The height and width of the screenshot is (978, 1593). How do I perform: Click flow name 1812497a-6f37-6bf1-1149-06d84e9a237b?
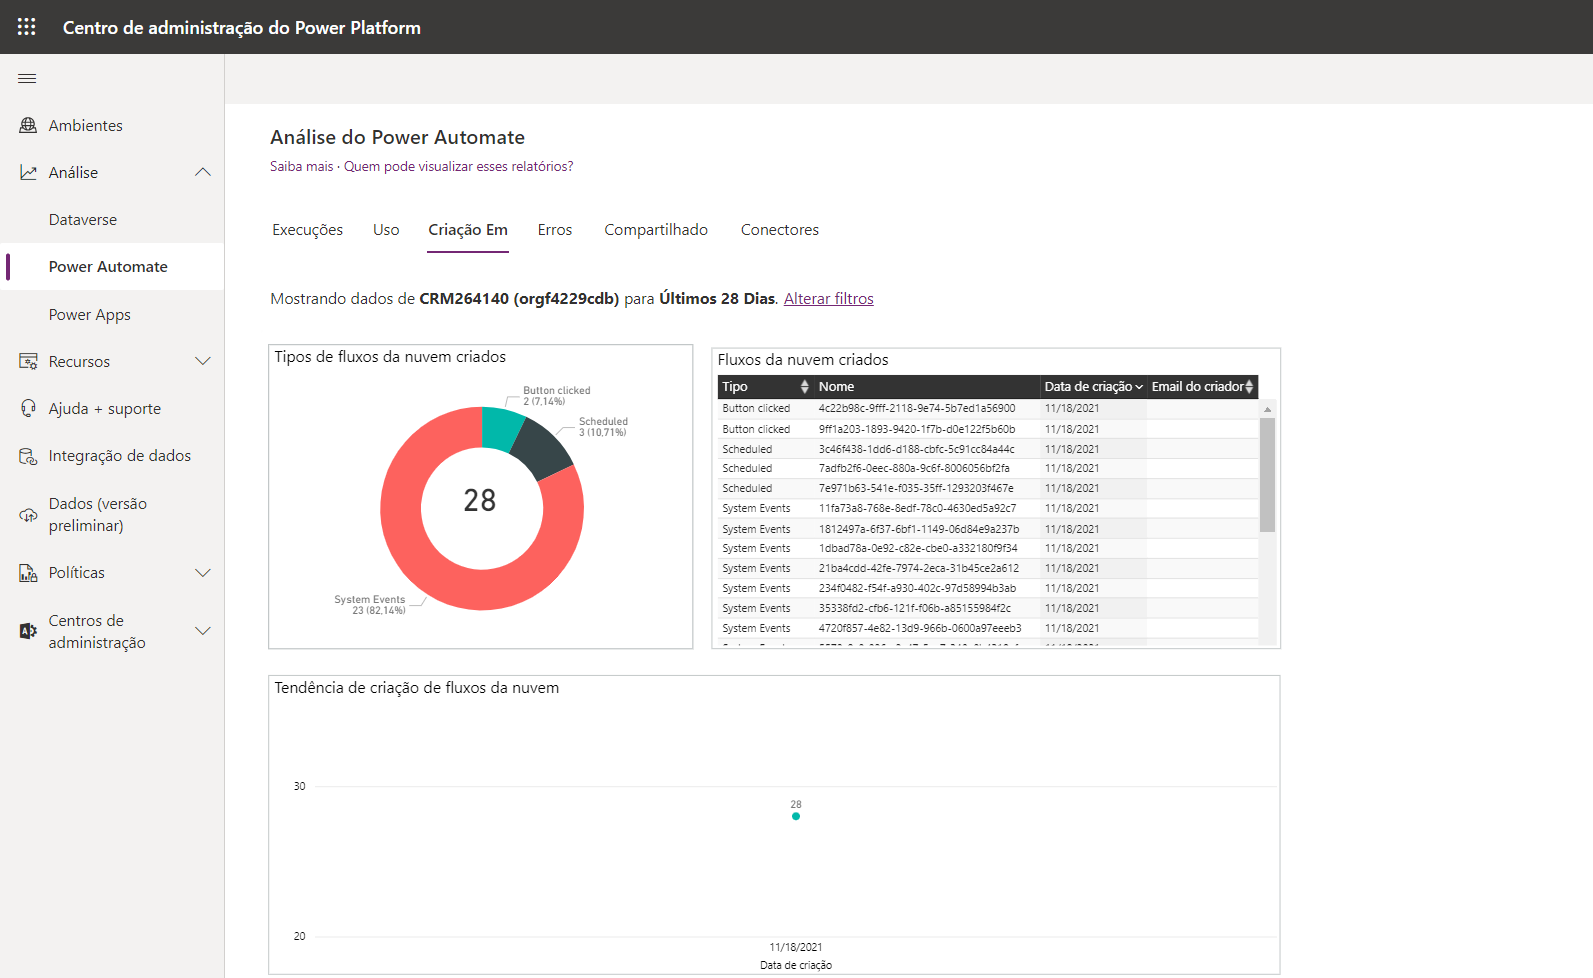[x=919, y=529]
